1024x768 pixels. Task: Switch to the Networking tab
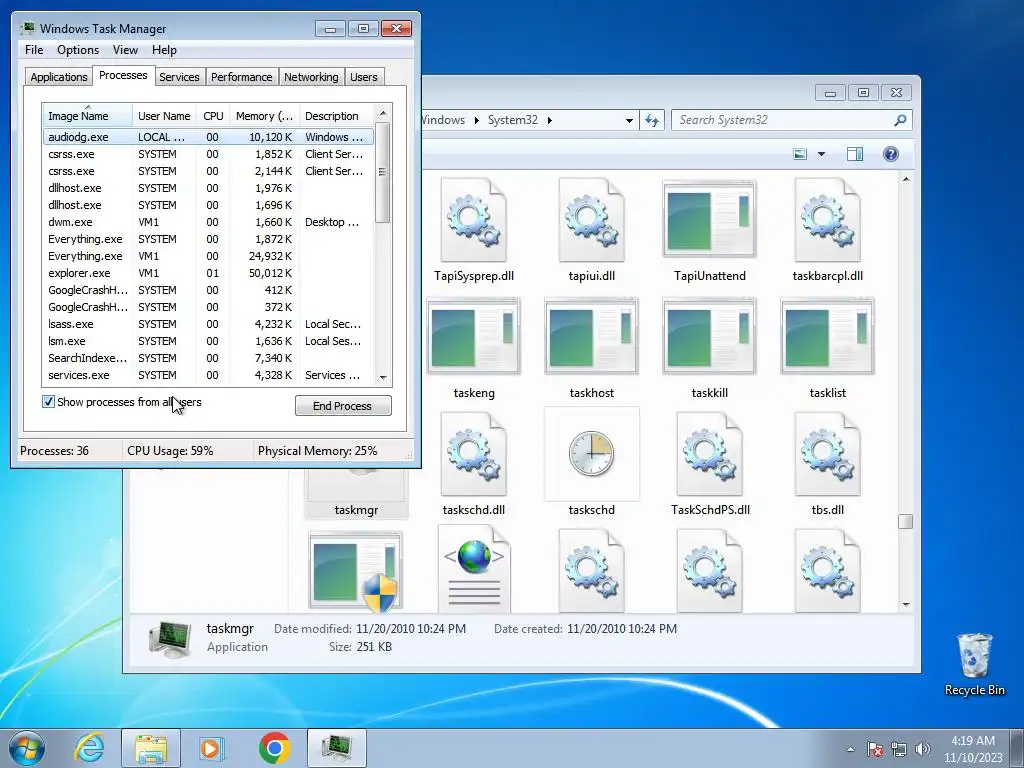click(311, 76)
